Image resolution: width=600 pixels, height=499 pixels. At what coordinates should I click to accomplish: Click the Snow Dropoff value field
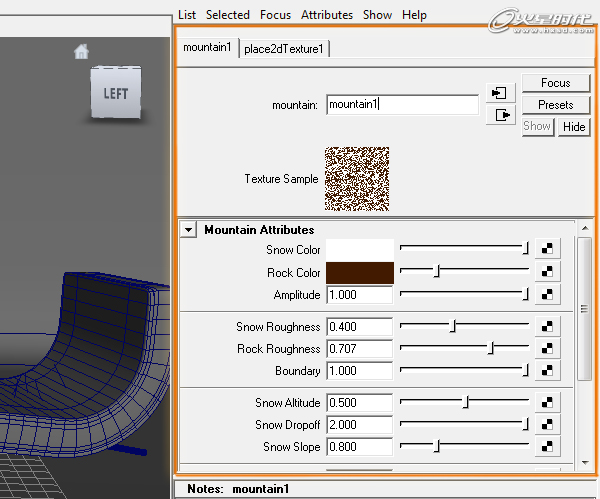coord(360,425)
